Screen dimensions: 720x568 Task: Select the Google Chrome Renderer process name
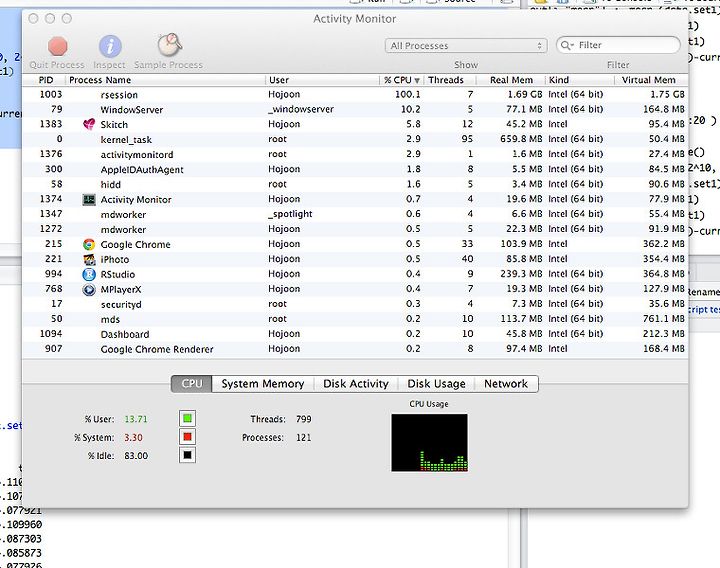(157, 349)
